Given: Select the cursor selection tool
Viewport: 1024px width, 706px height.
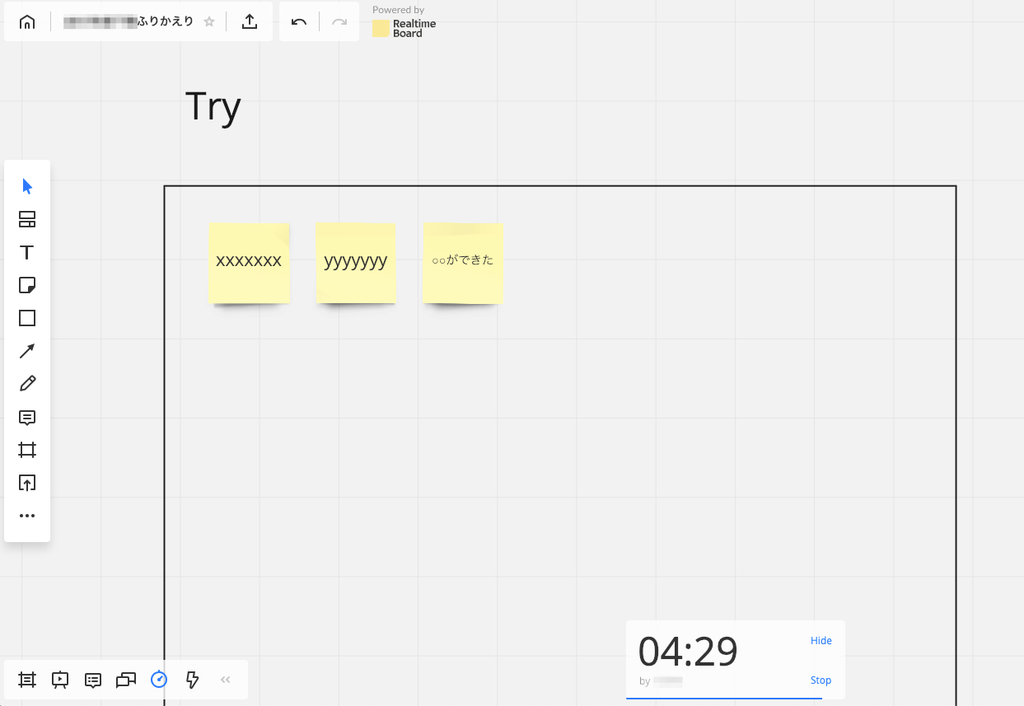Looking at the screenshot, I should 27,187.
